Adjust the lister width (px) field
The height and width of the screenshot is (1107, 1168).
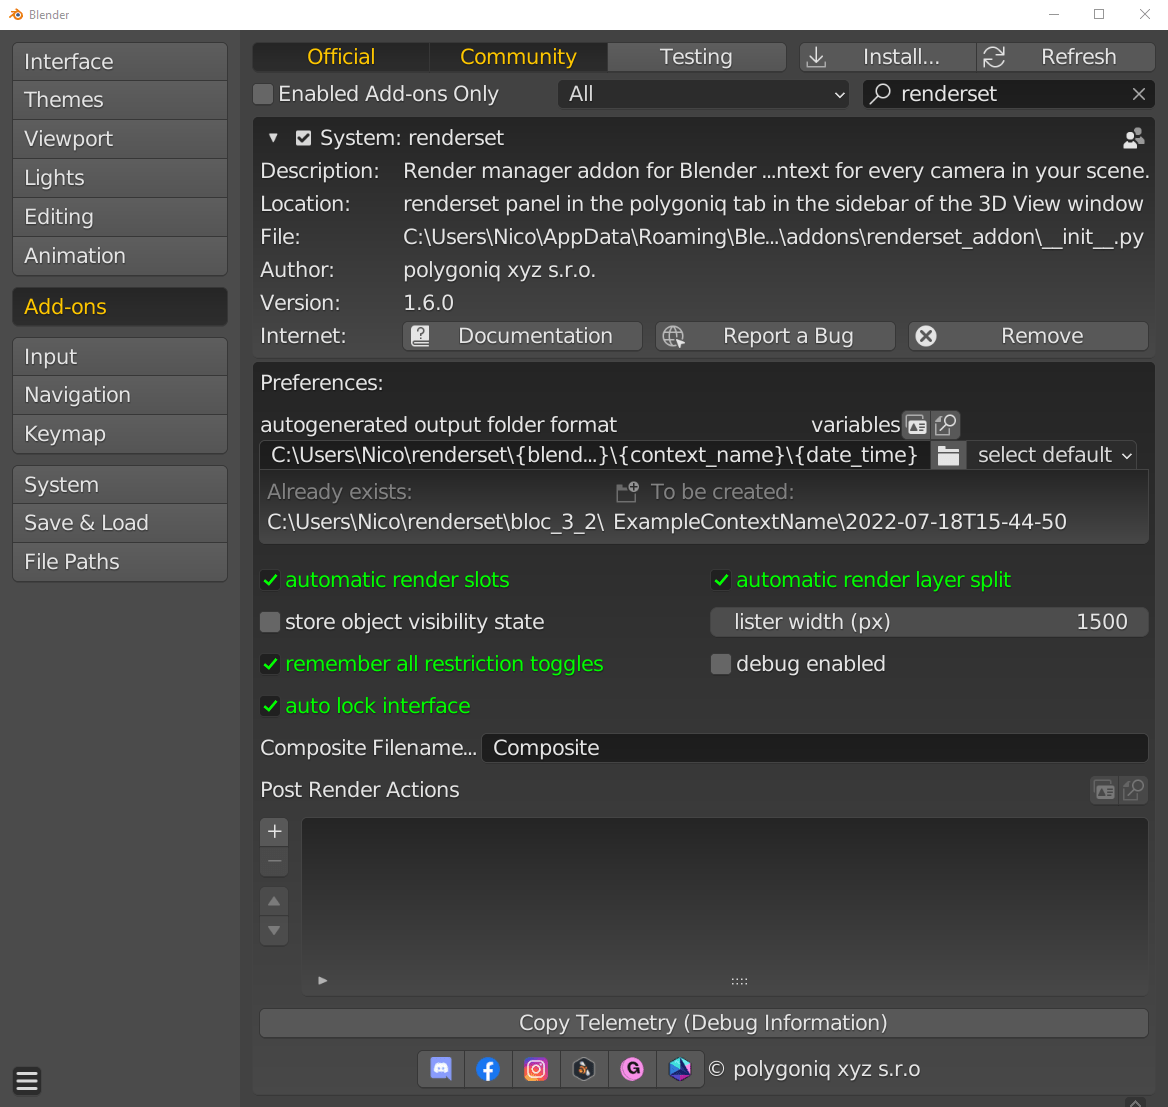[x=929, y=622]
